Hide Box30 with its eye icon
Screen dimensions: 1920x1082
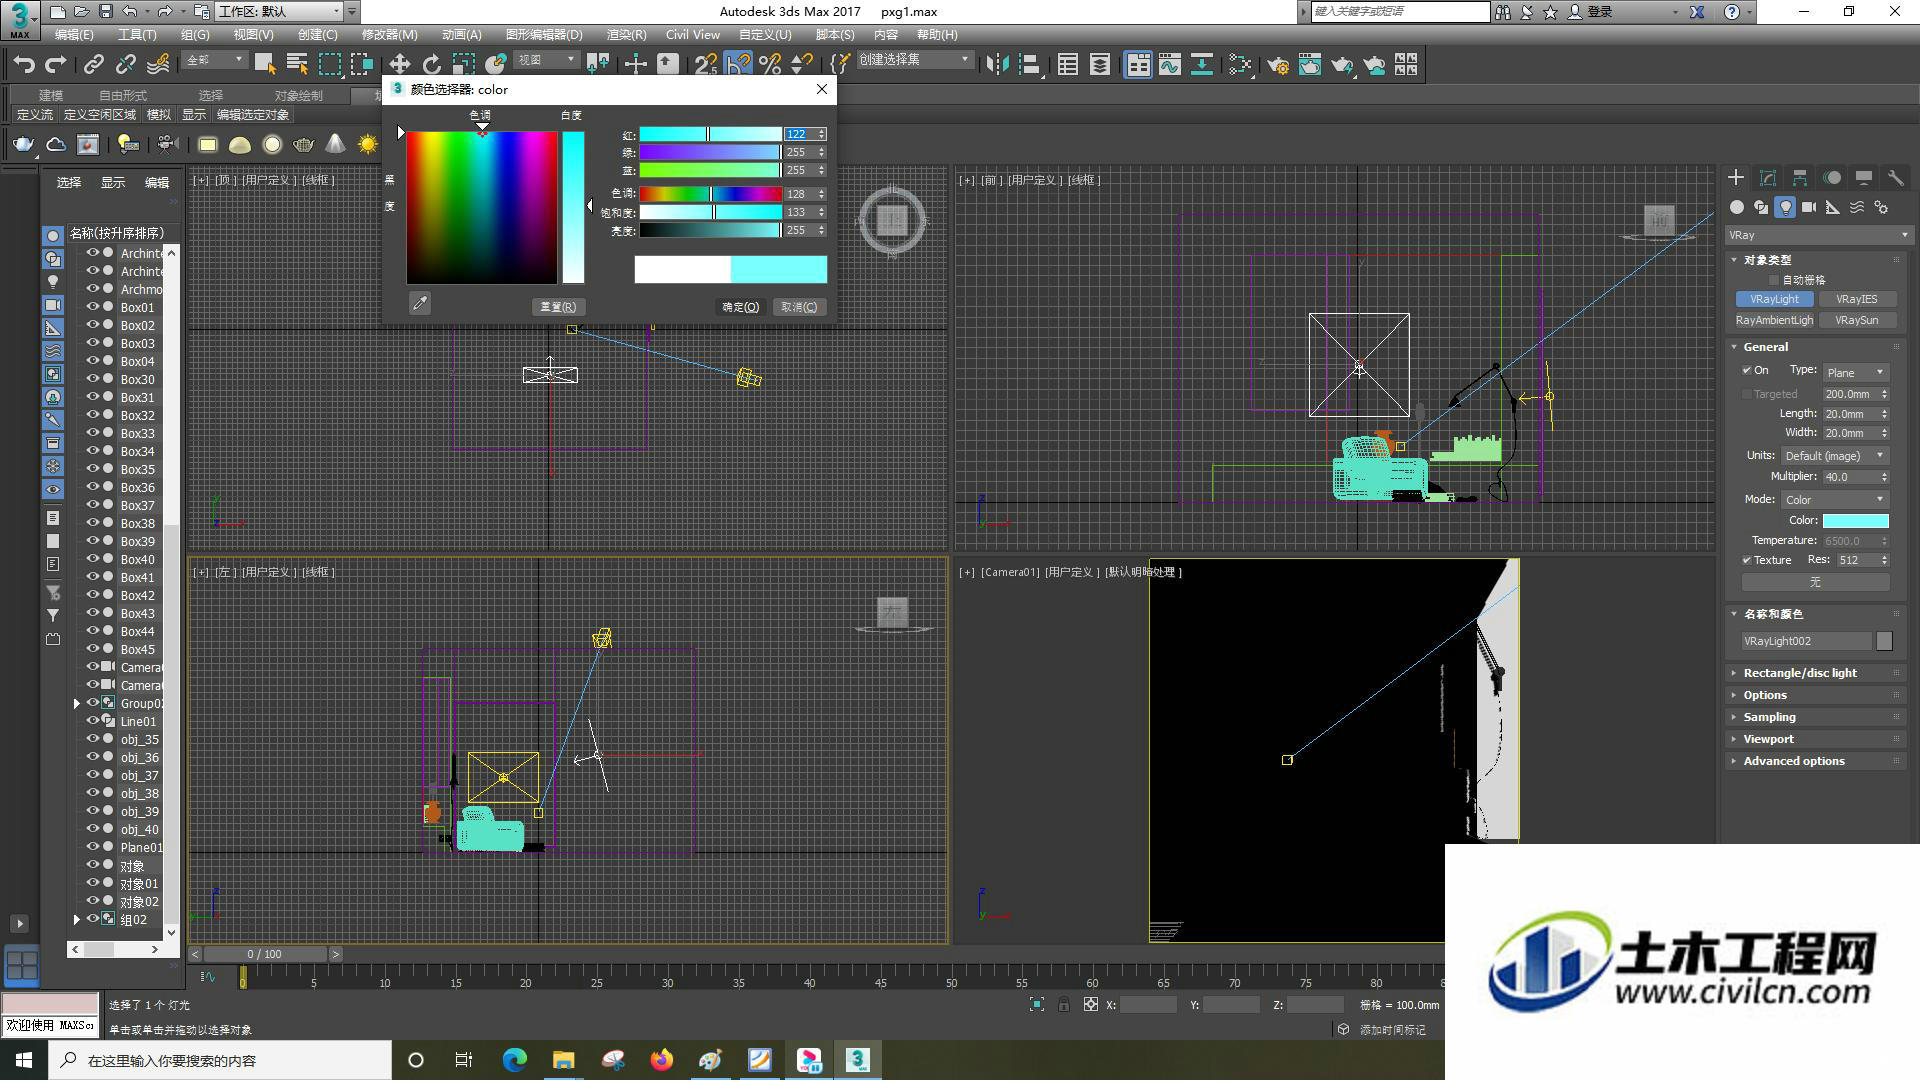click(x=92, y=379)
